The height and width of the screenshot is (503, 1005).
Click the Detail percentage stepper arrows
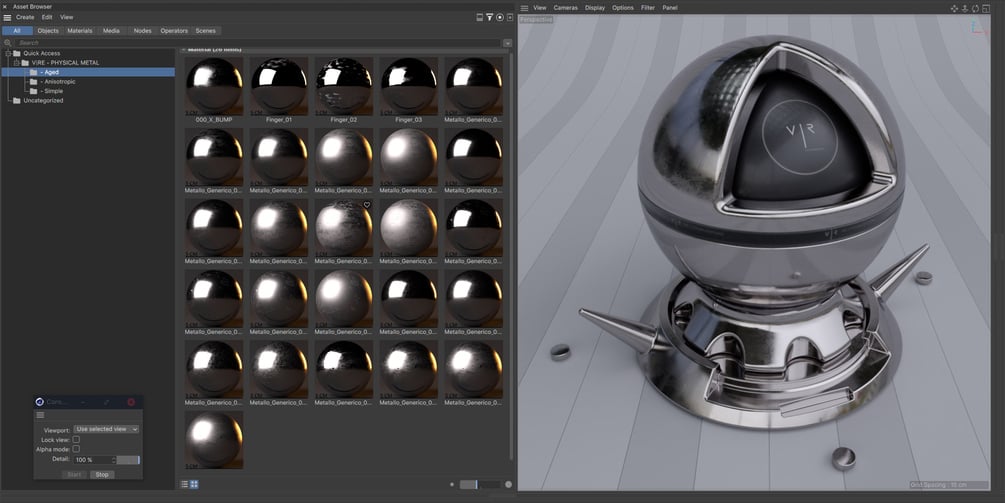point(113,460)
